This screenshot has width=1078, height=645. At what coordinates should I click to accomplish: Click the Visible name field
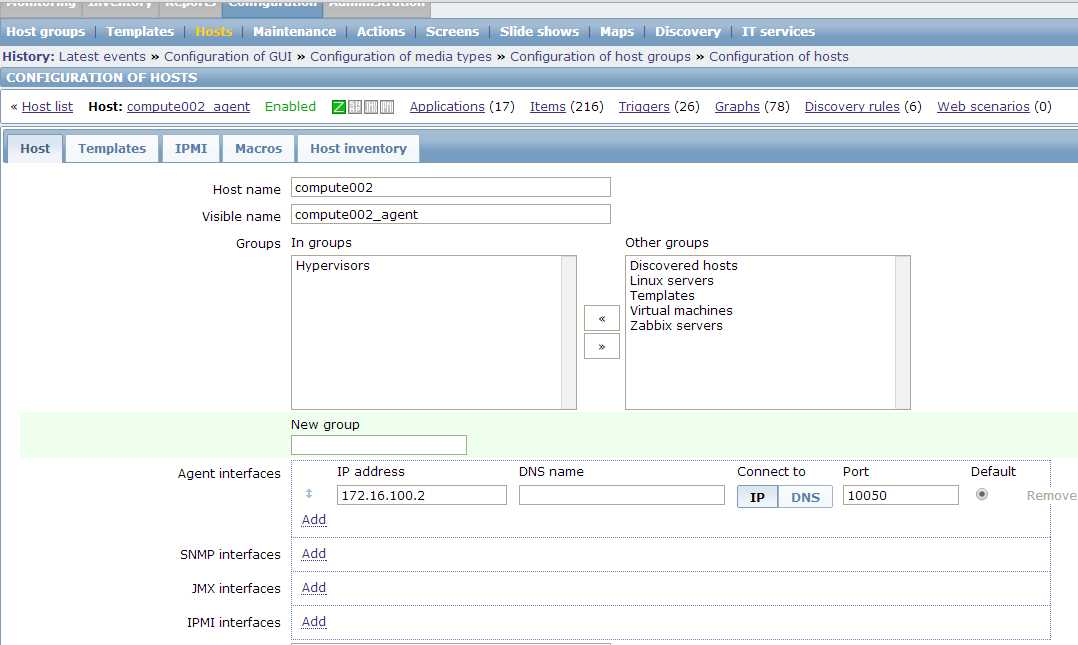[451, 214]
